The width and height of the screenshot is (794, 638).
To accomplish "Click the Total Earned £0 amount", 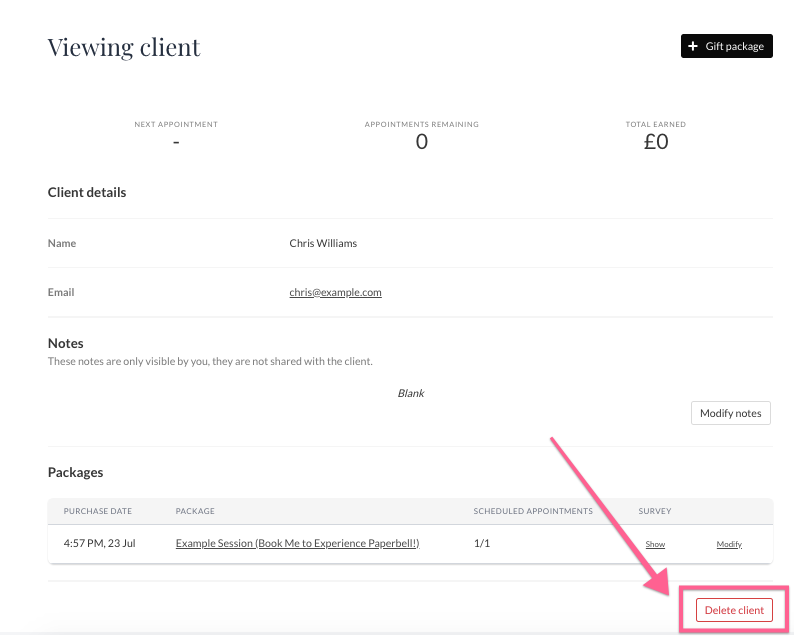I will pyautogui.click(x=655, y=142).
